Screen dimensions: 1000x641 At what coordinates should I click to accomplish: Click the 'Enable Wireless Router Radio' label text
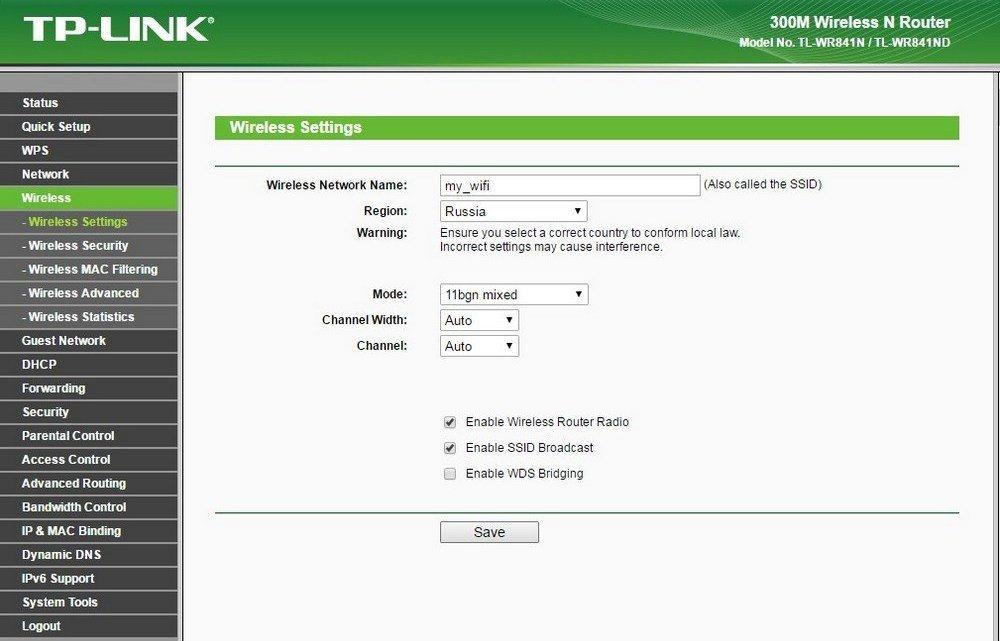(x=547, y=422)
